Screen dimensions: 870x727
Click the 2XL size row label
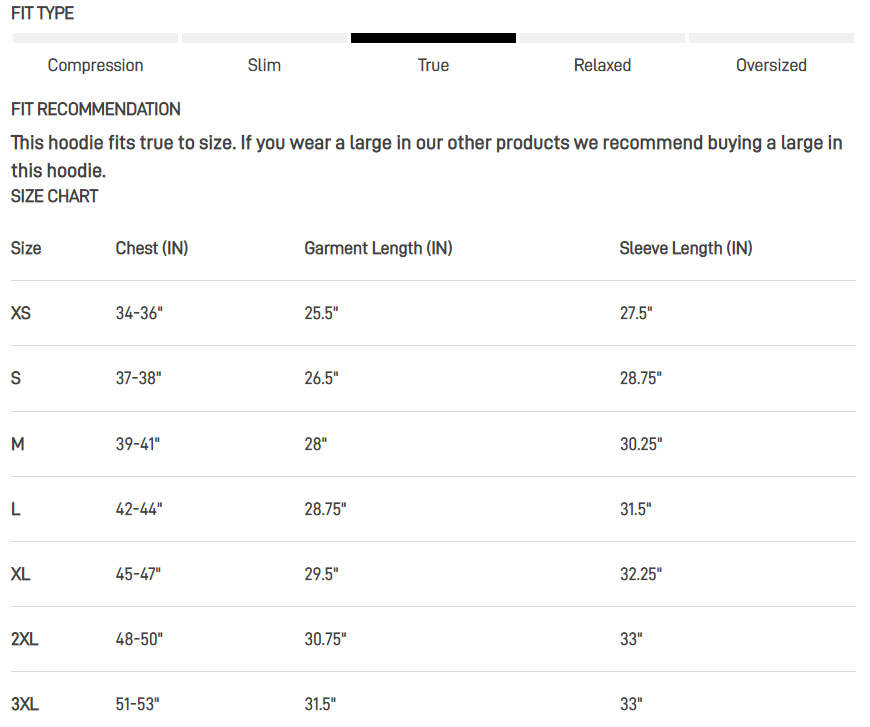(25, 639)
